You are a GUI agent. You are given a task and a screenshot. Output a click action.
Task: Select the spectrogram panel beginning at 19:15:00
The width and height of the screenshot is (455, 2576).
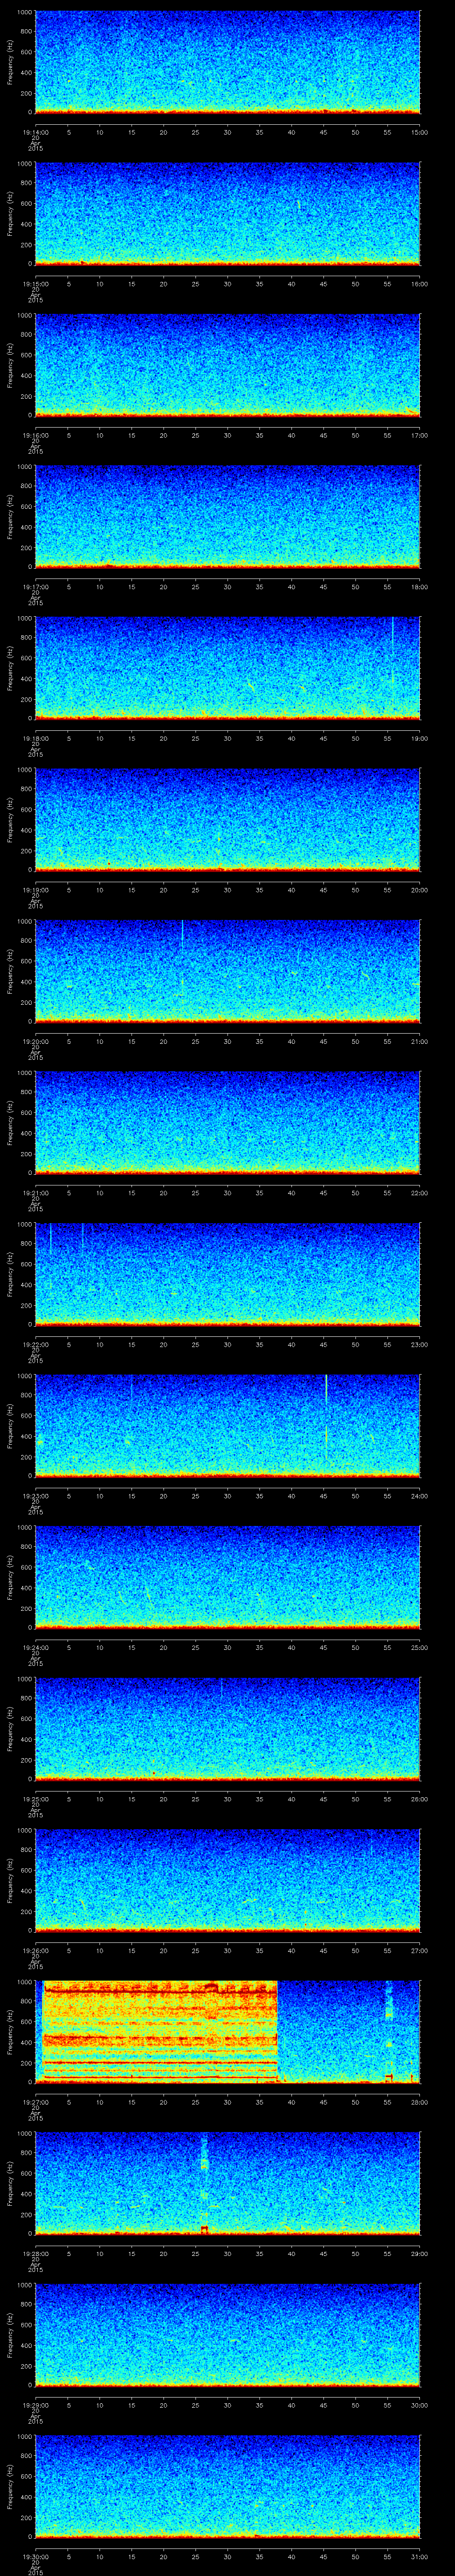point(227,213)
